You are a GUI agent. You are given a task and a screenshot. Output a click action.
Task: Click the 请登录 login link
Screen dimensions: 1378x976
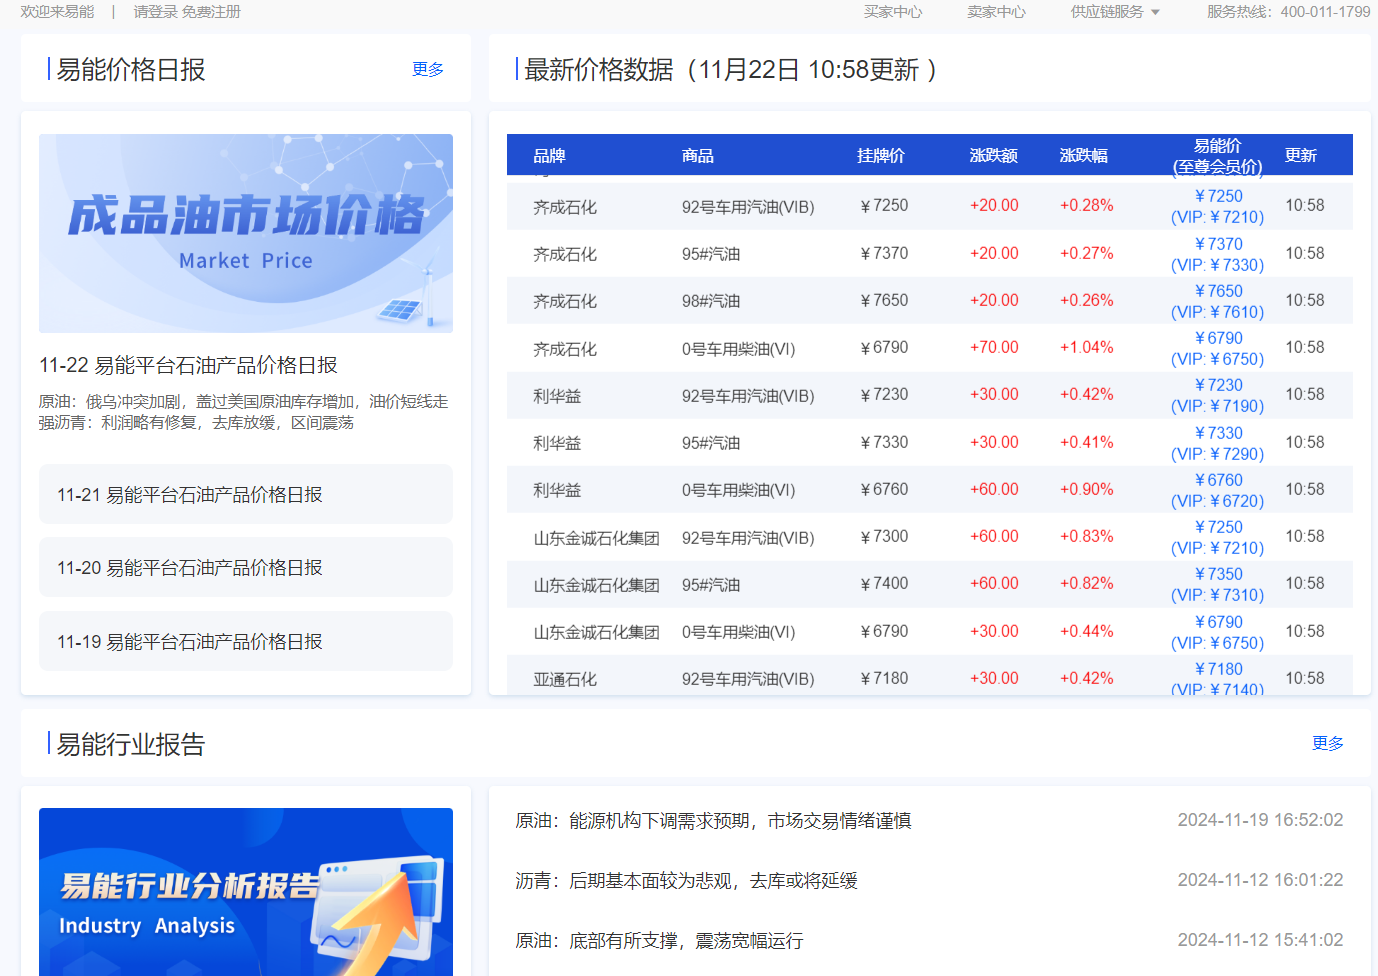(155, 12)
